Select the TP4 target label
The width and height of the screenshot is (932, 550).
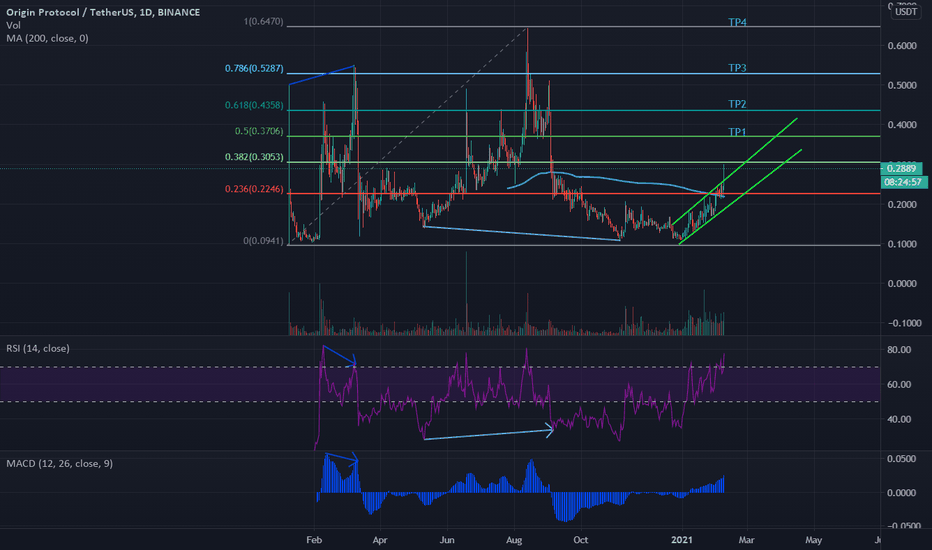tap(737, 22)
